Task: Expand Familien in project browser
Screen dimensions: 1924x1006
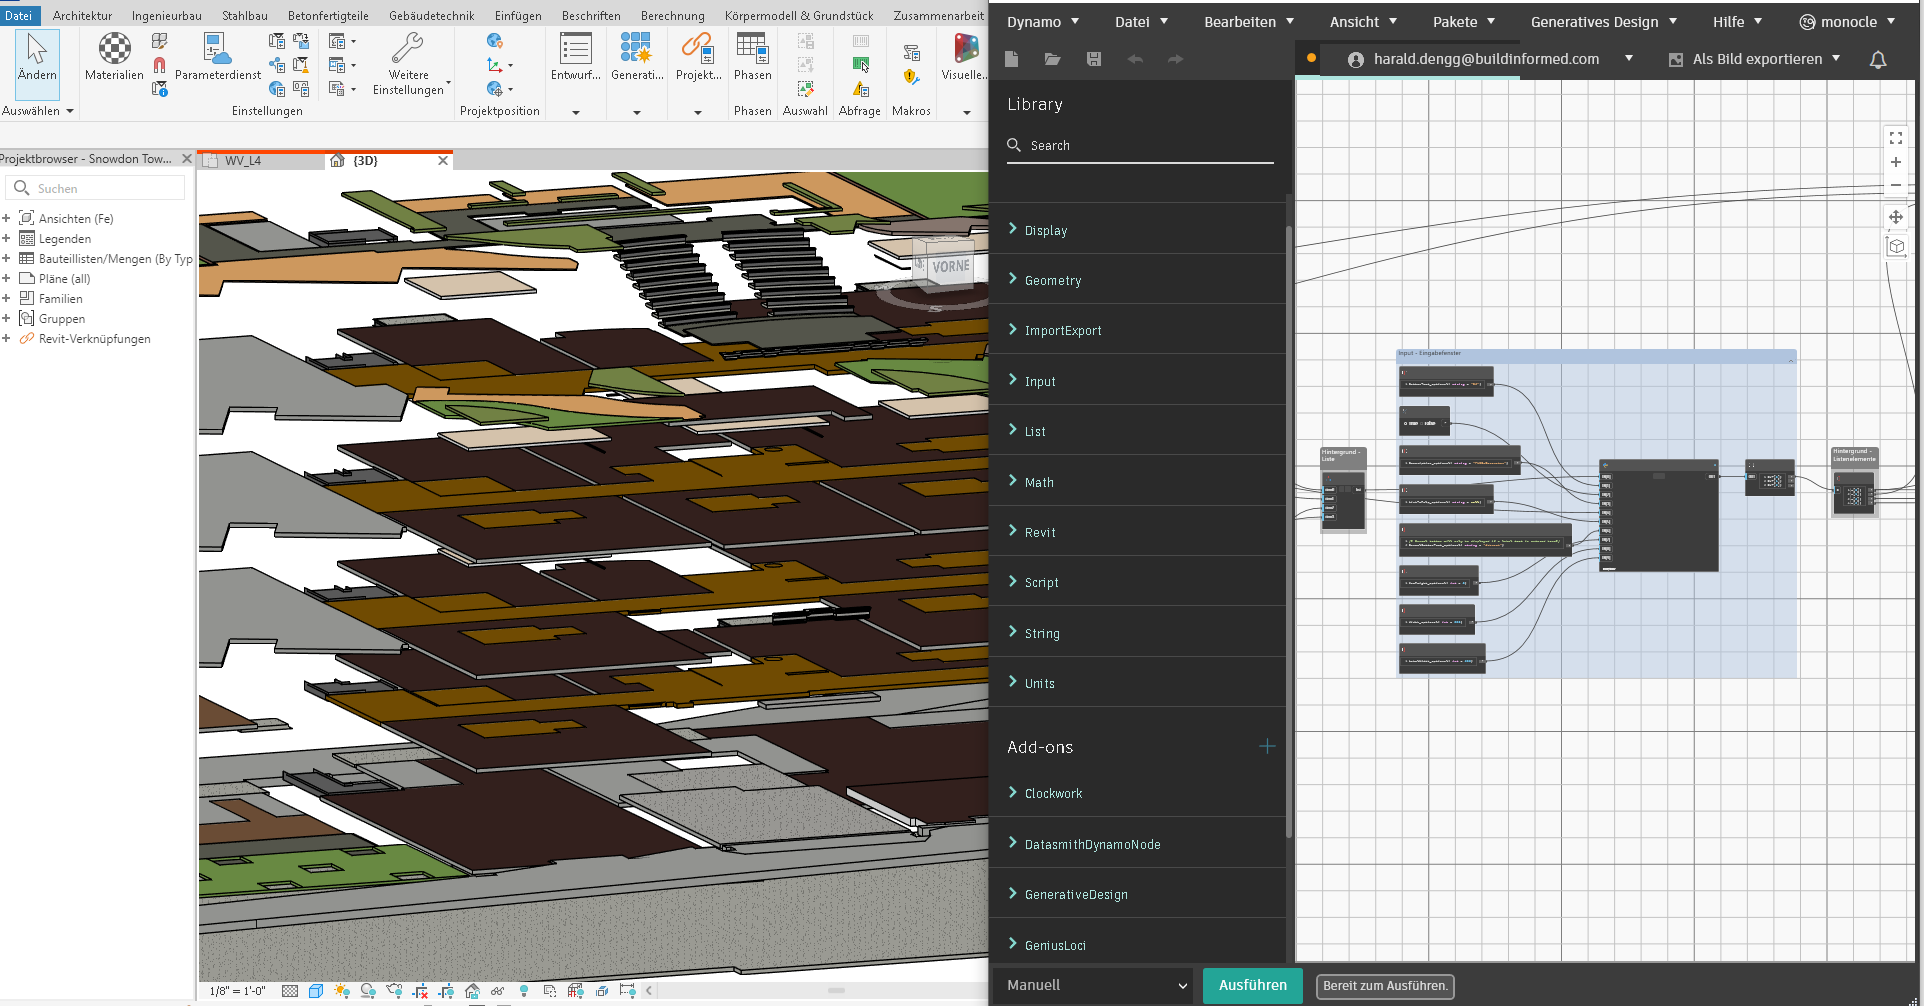Action: [x=6, y=298]
